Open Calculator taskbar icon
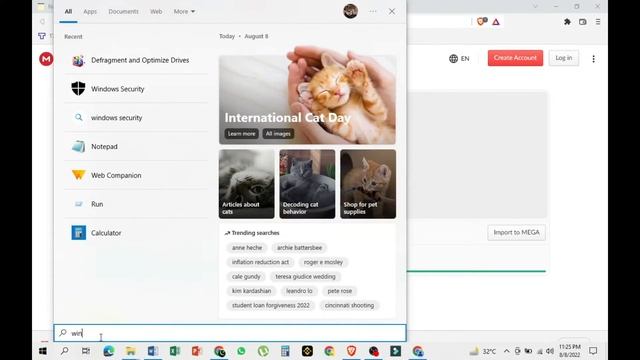 tap(285, 351)
